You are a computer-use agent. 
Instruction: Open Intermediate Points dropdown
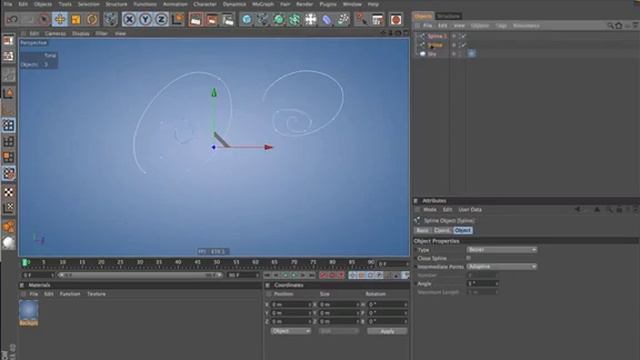pos(502,267)
